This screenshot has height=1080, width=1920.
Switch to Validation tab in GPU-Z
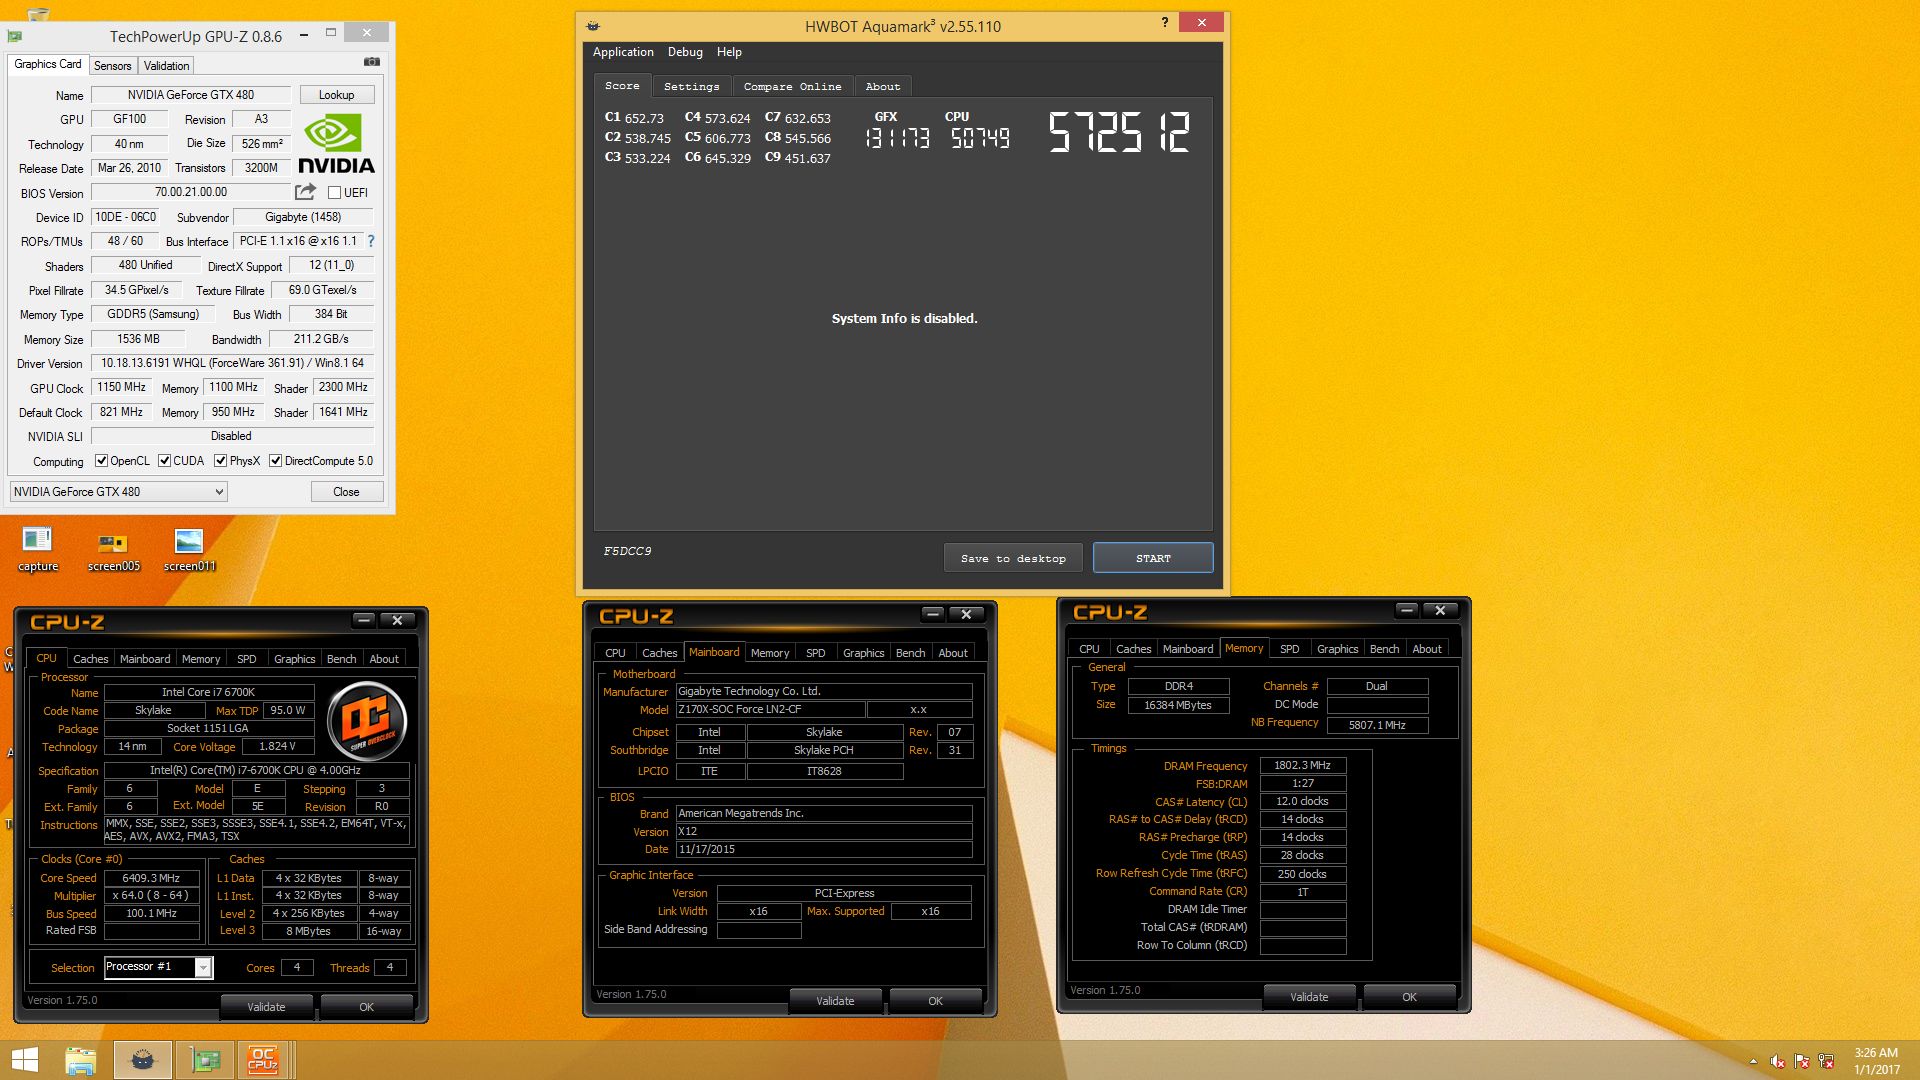tap(166, 65)
